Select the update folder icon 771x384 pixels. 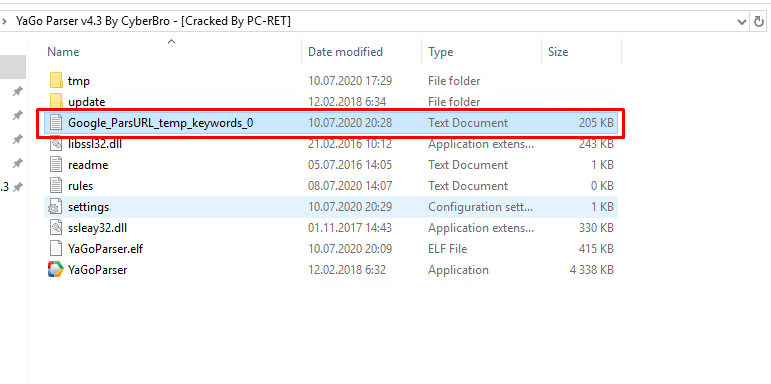coord(56,101)
